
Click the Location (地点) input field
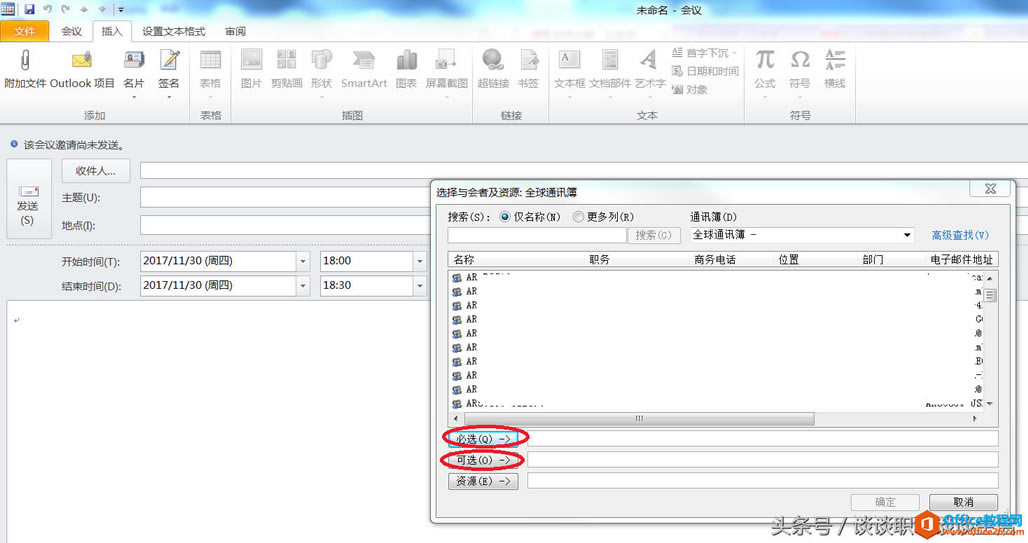click(285, 225)
